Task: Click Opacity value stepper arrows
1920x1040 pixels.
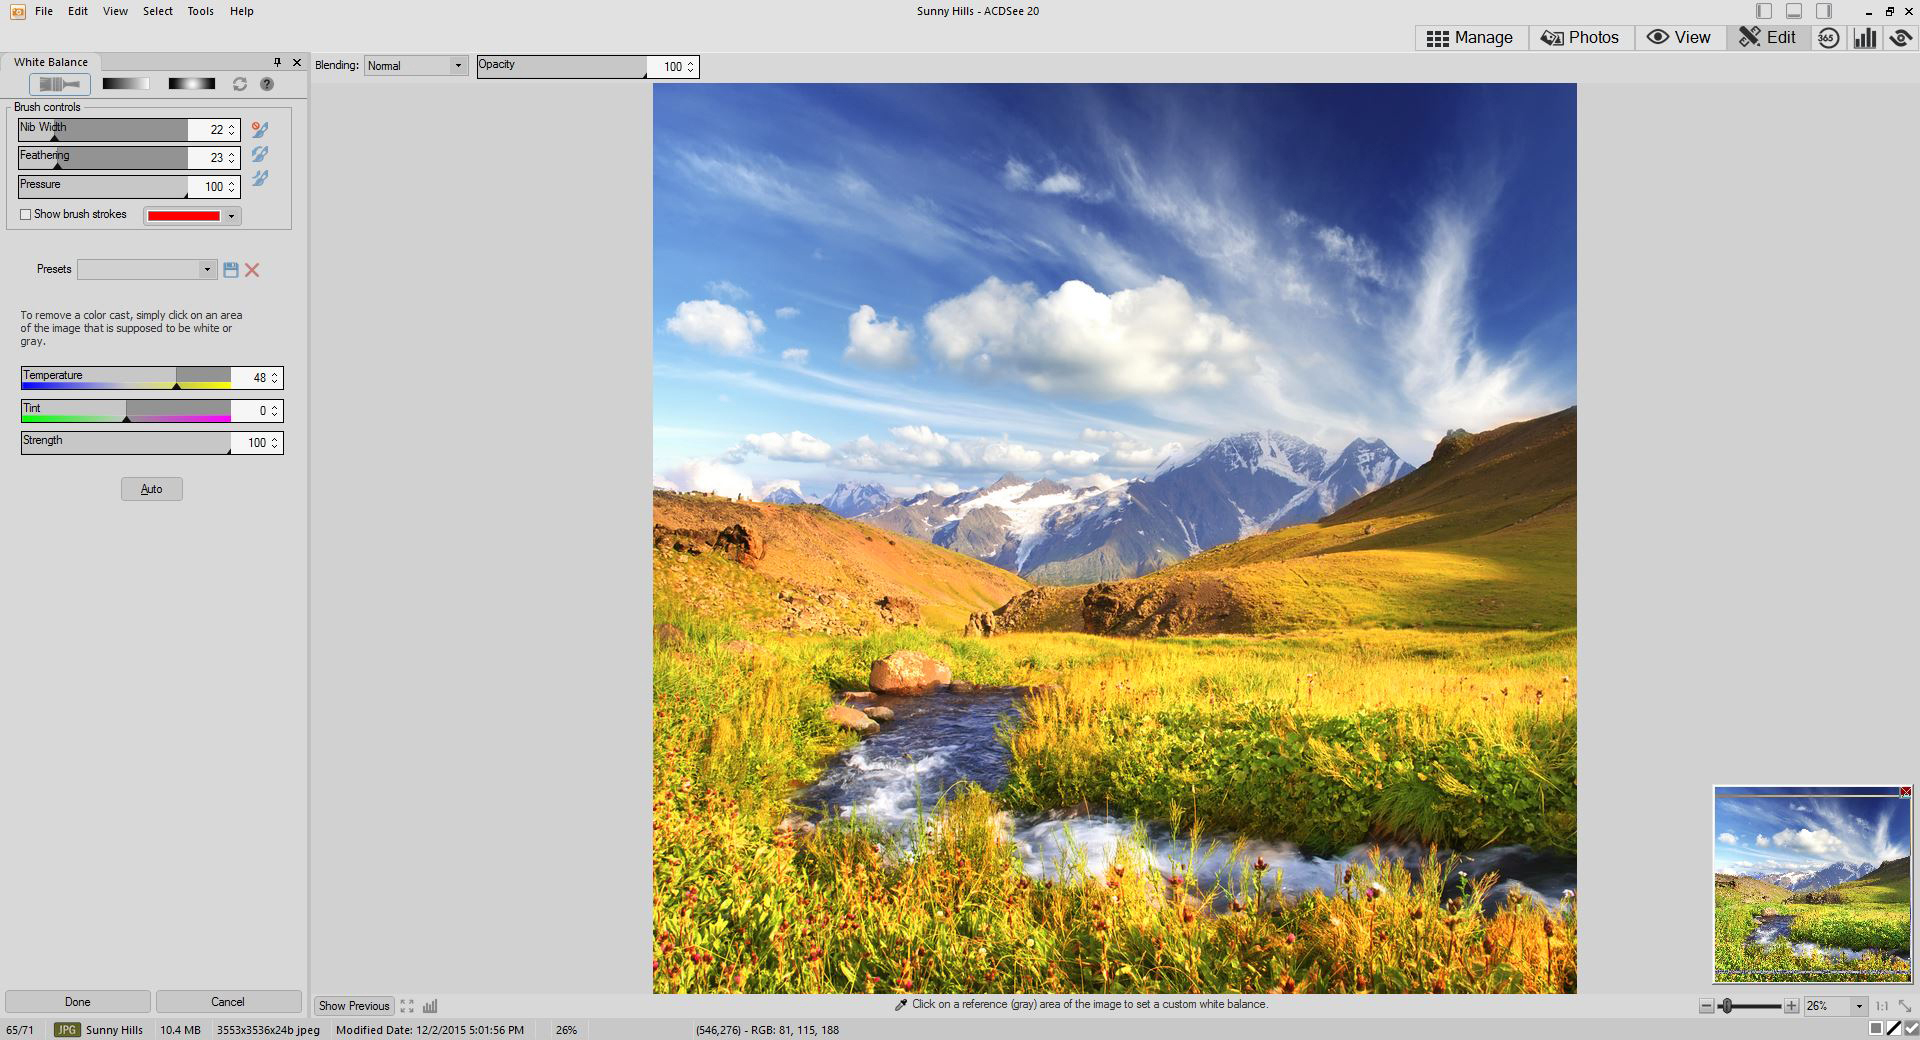Action: pos(690,67)
